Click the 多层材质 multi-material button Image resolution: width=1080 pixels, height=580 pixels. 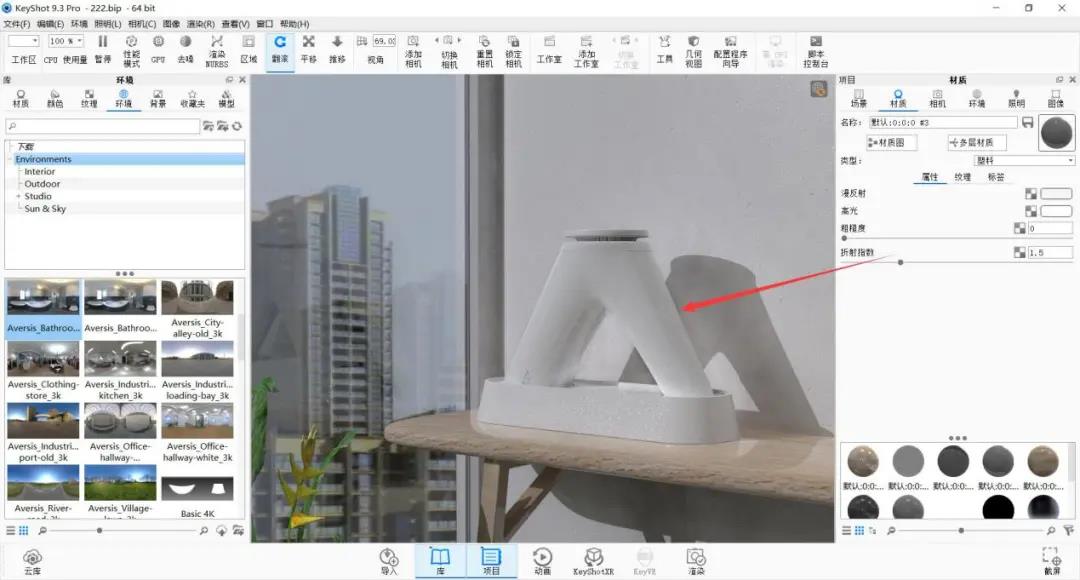(x=977, y=143)
